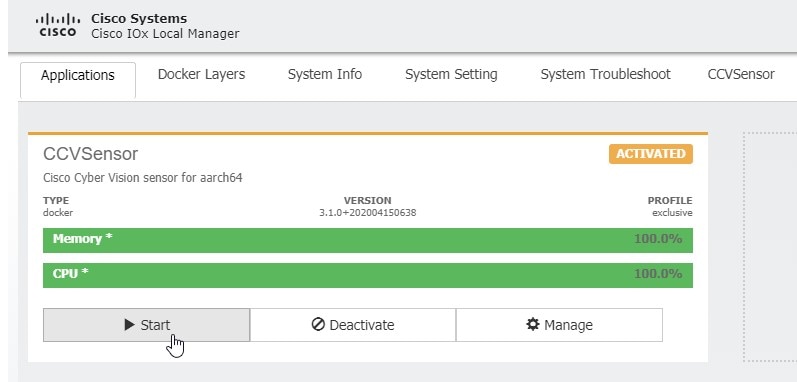Click the Cisco logo icon
Screen dimensions: 797x382
pos(57,25)
